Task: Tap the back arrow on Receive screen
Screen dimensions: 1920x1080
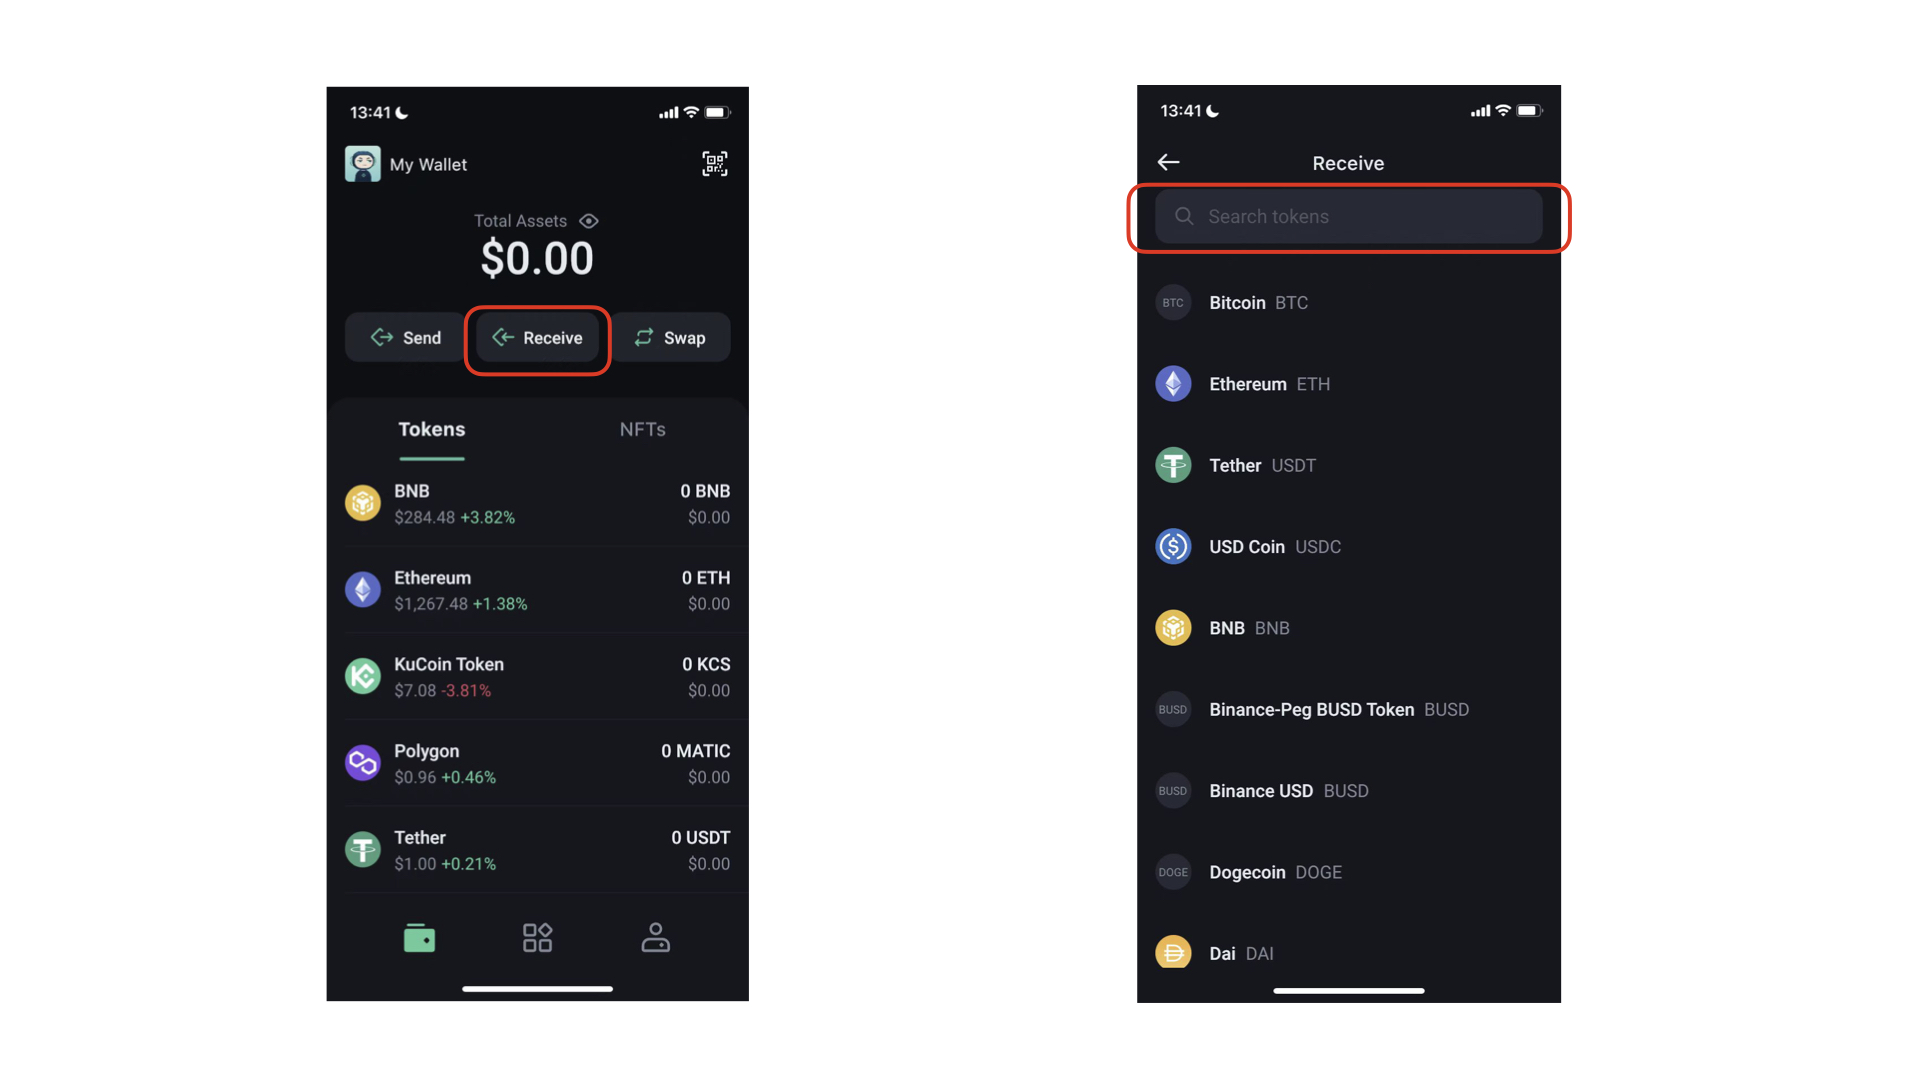Action: pyautogui.click(x=1167, y=162)
